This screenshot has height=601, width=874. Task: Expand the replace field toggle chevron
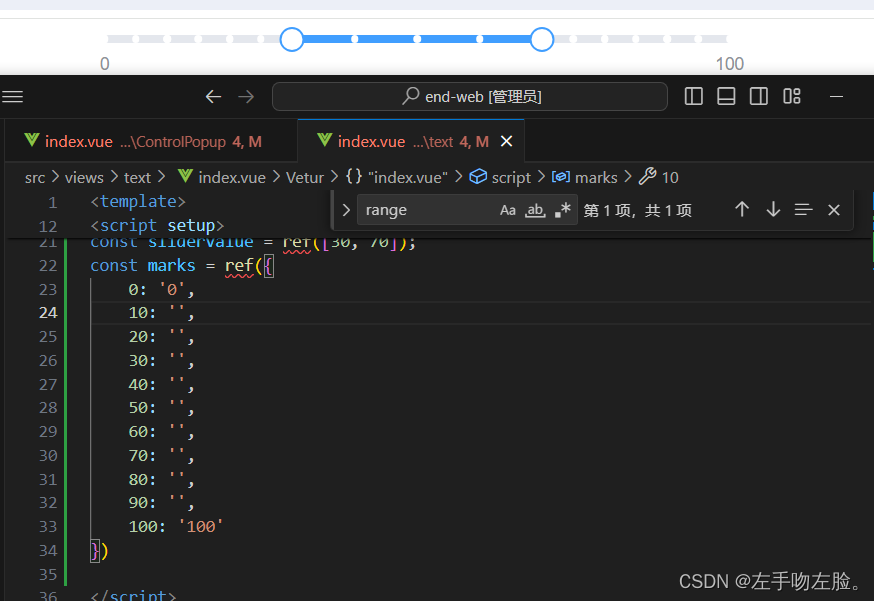[346, 210]
